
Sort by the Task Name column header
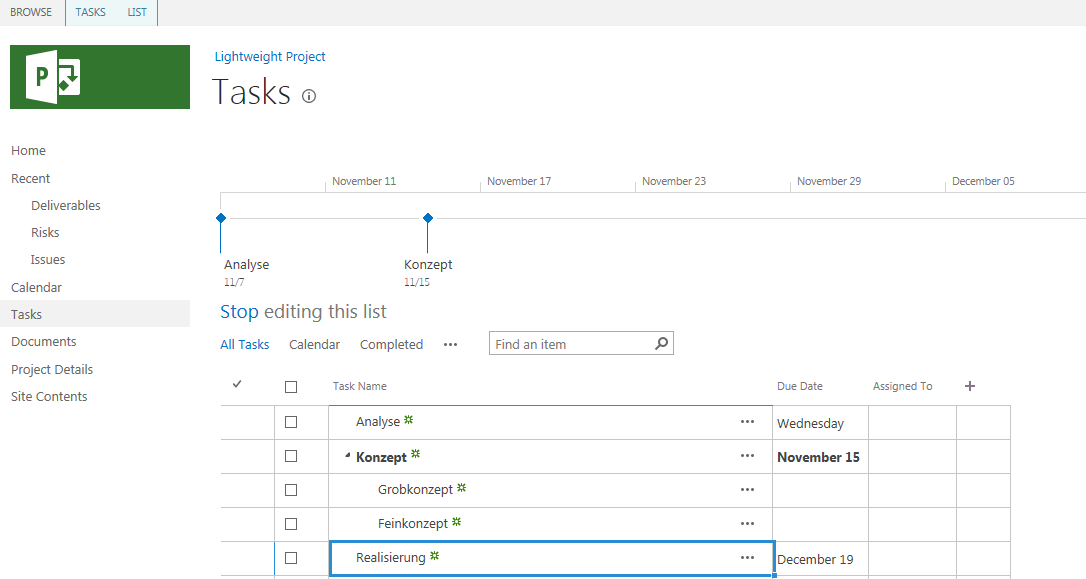[x=359, y=386]
